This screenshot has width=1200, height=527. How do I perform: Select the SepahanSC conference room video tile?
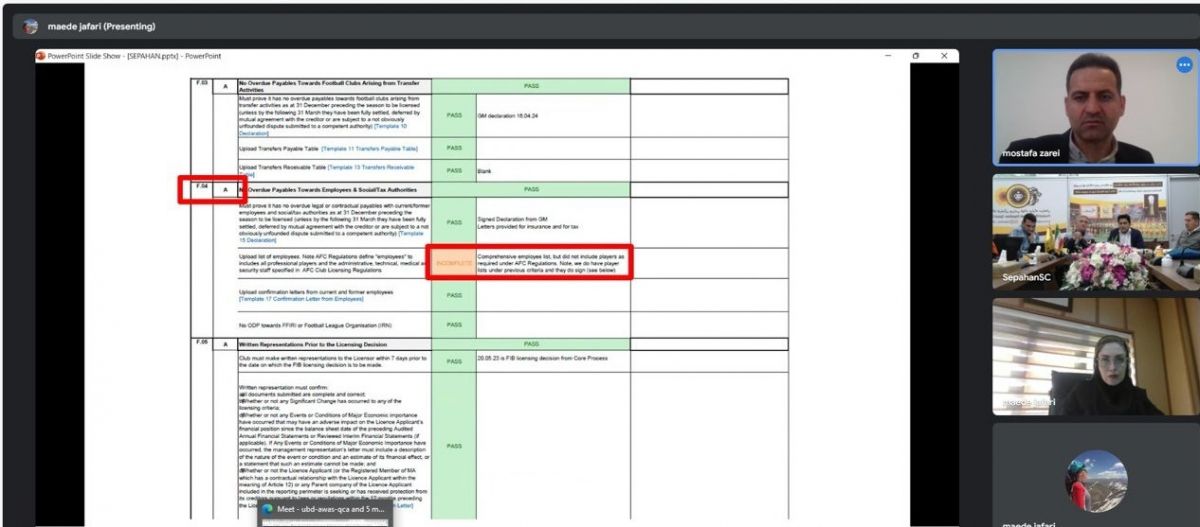(x=1094, y=232)
